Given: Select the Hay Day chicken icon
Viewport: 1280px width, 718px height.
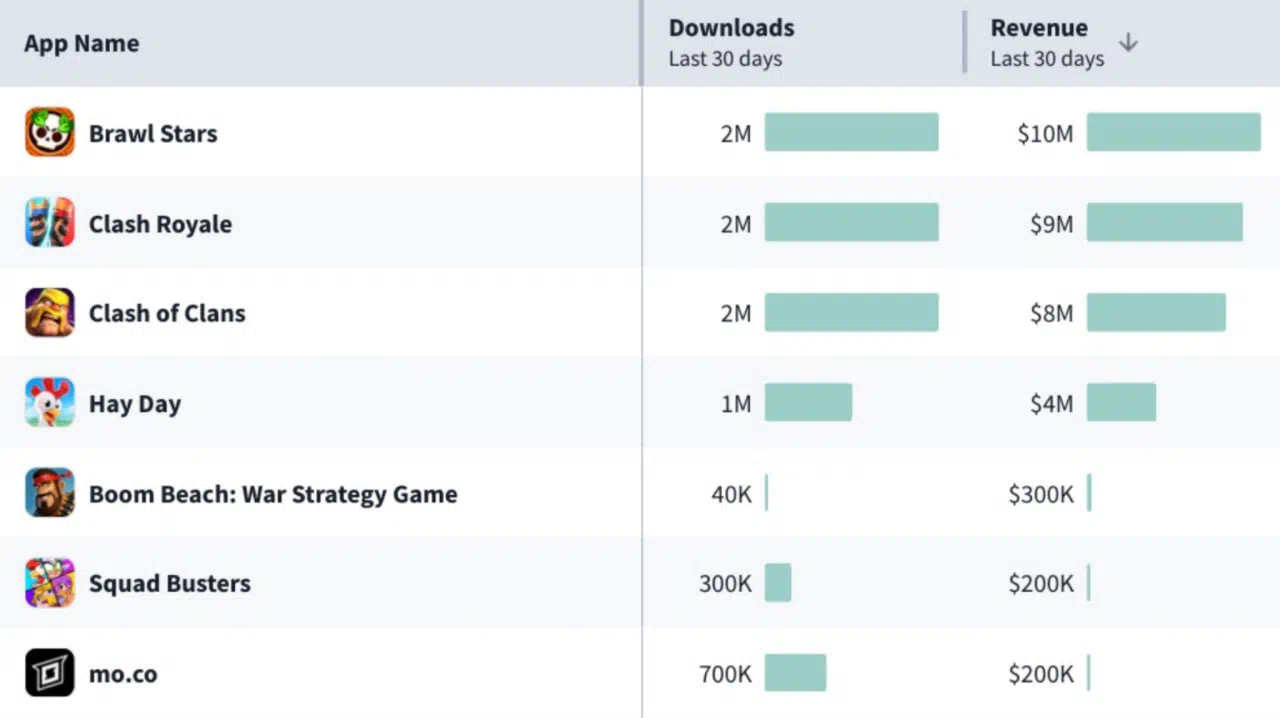Looking at the screenshot, I should [50, 403].
